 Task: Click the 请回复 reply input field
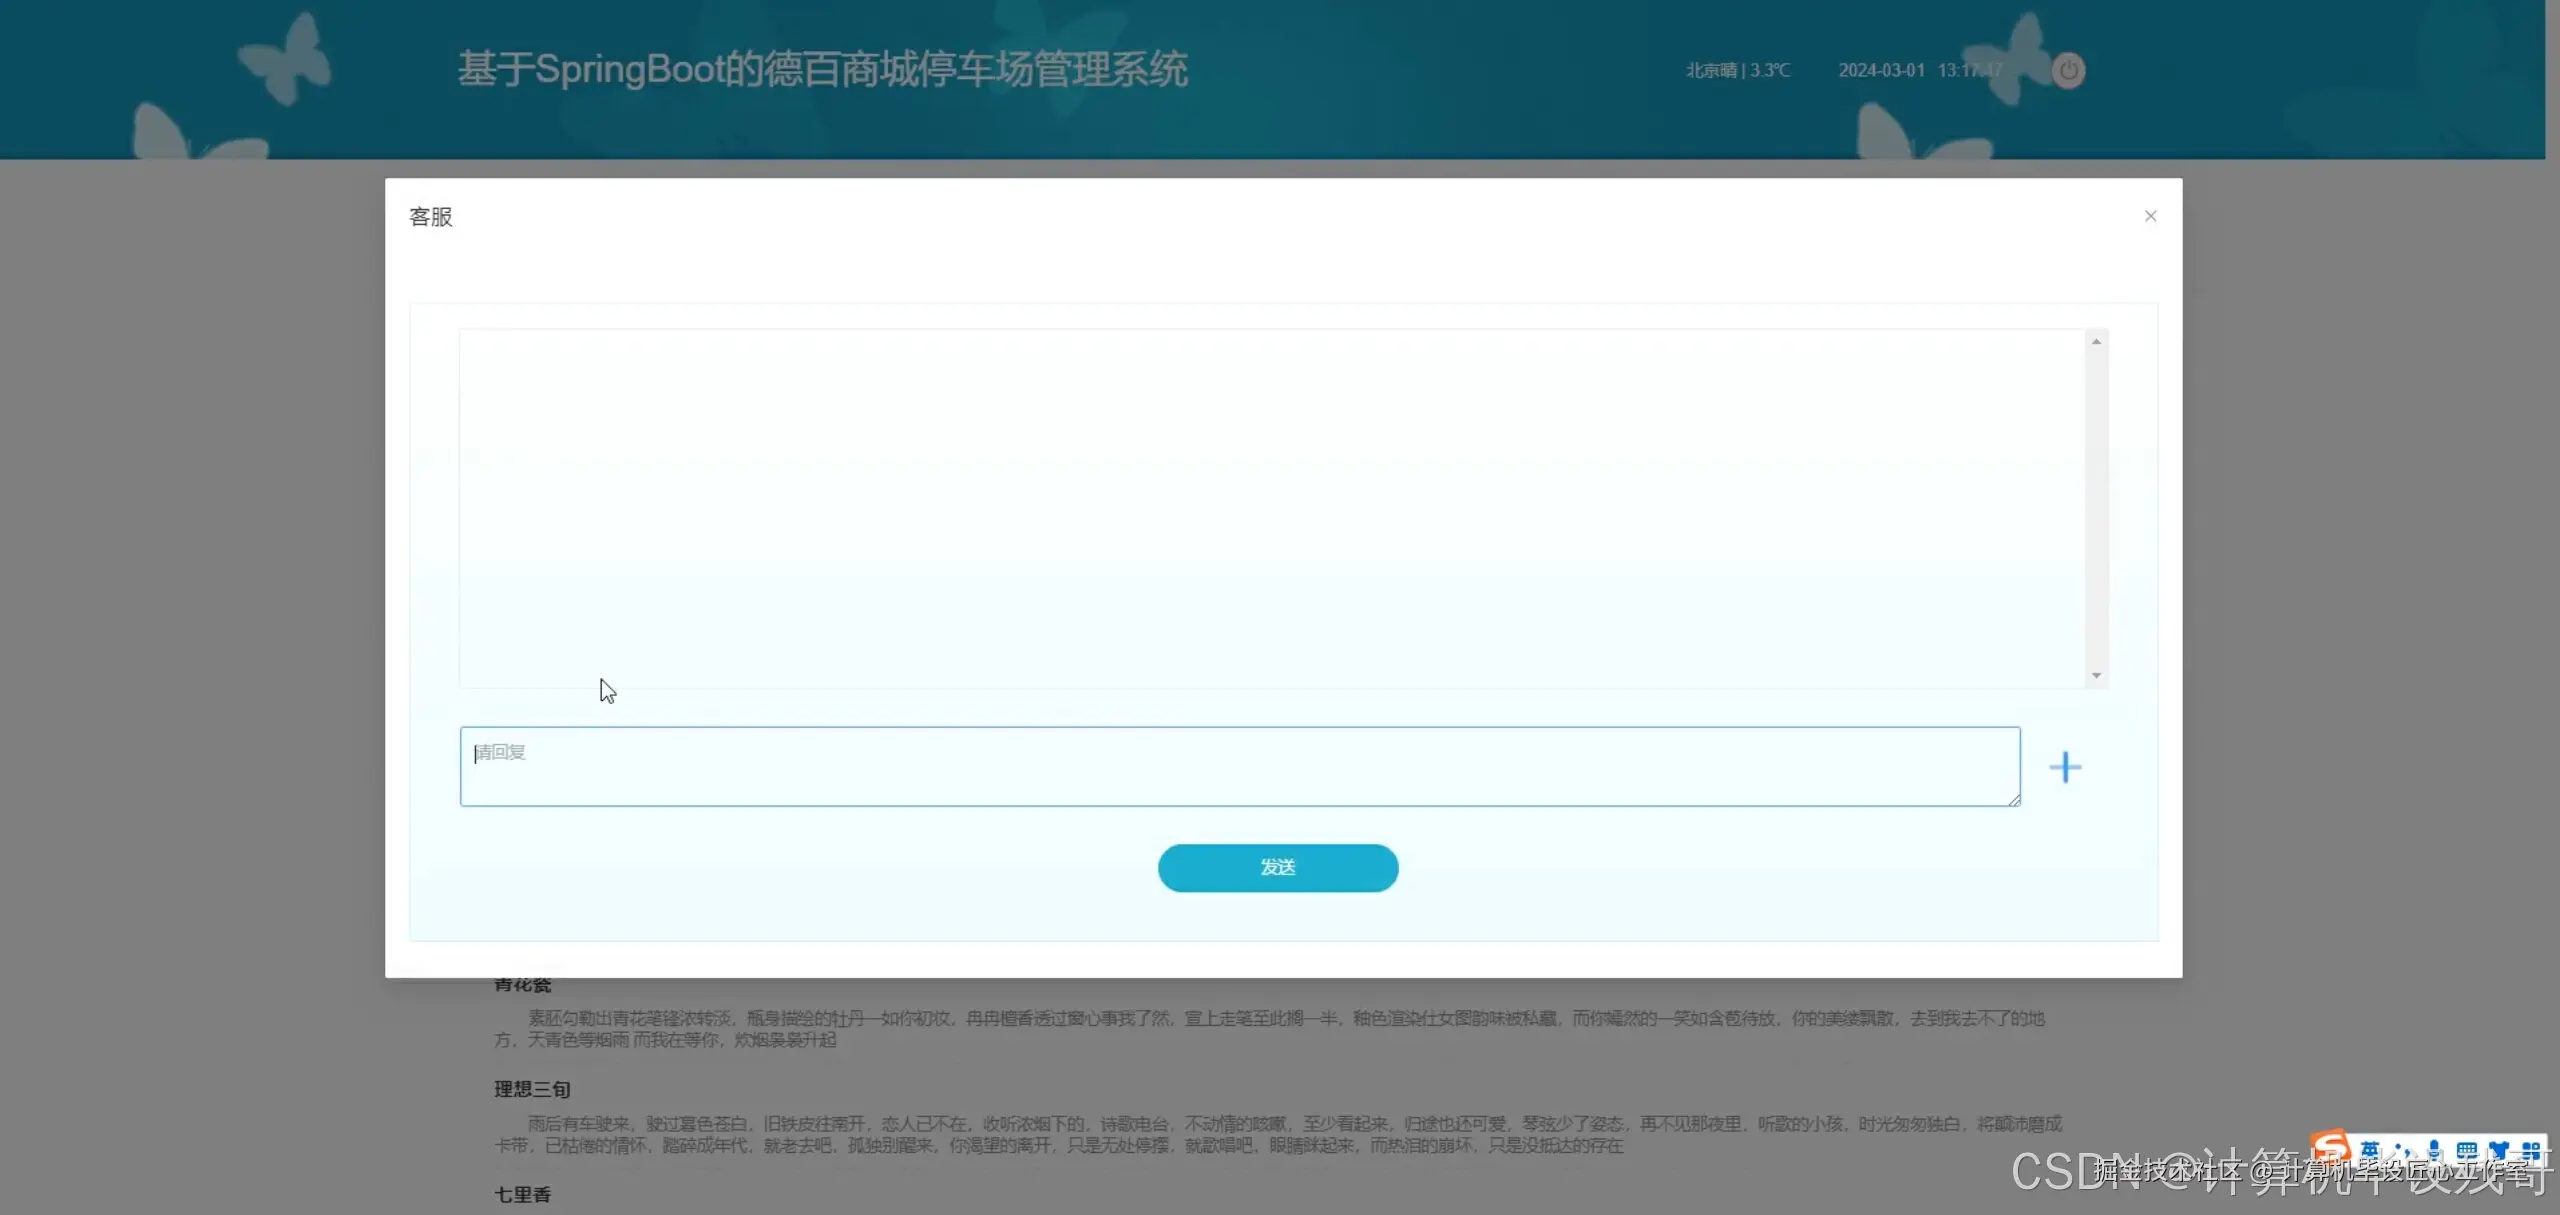tap(1240, 766)
